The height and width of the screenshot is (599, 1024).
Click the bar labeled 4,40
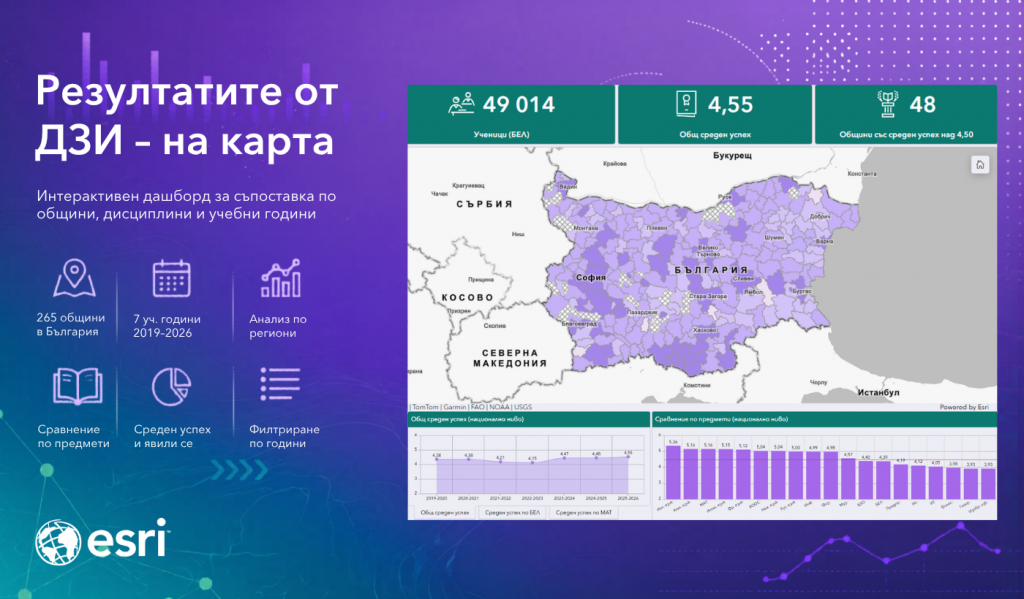865,480
